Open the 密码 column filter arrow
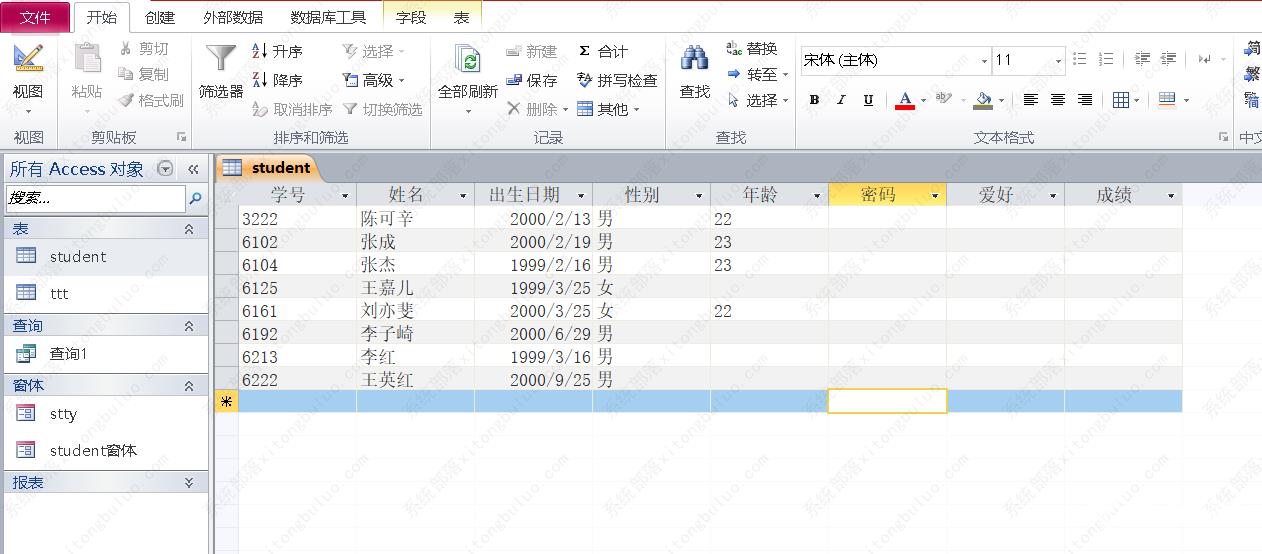The width and height of the screenshot is (1262, 554). click(x=935, y=195)
